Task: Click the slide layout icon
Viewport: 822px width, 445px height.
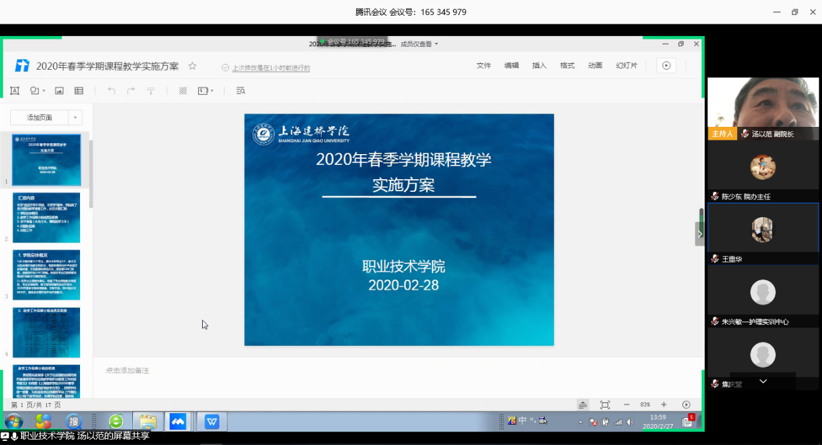Action: (203, 91)
